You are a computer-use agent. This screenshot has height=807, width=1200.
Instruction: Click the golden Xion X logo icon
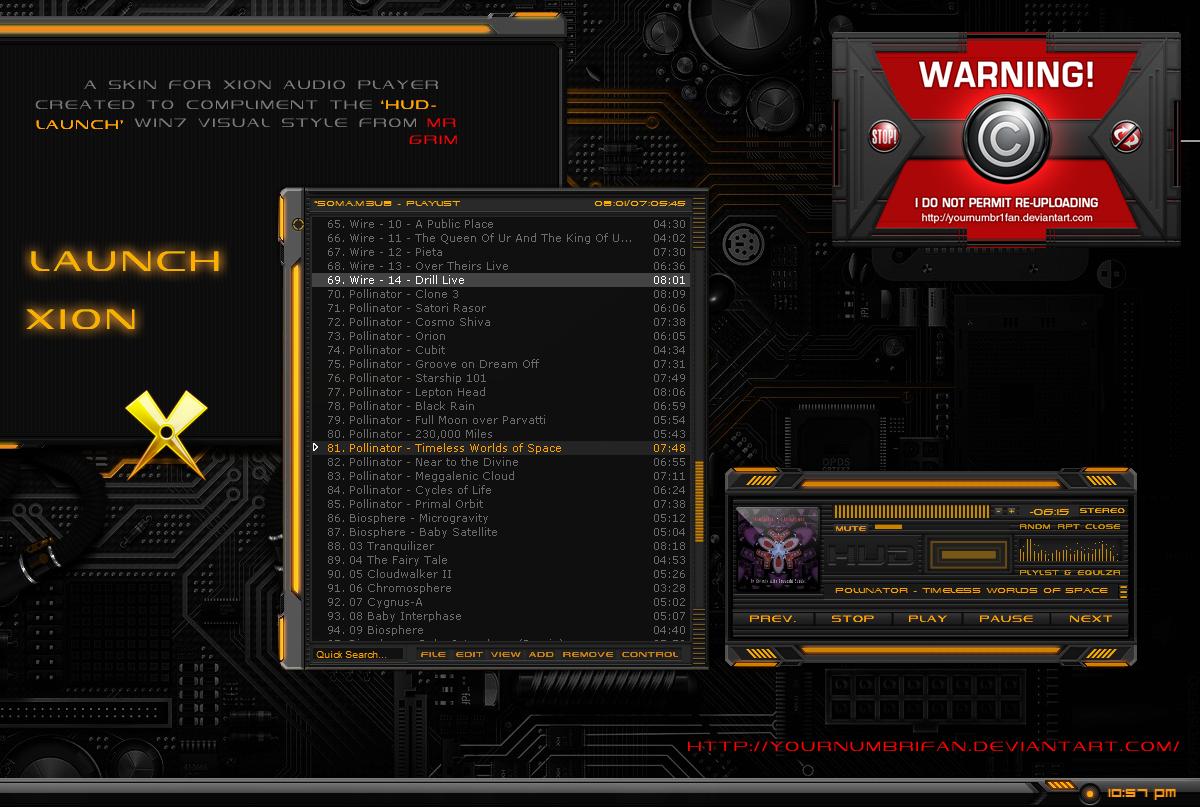click(x=165, y=430)
